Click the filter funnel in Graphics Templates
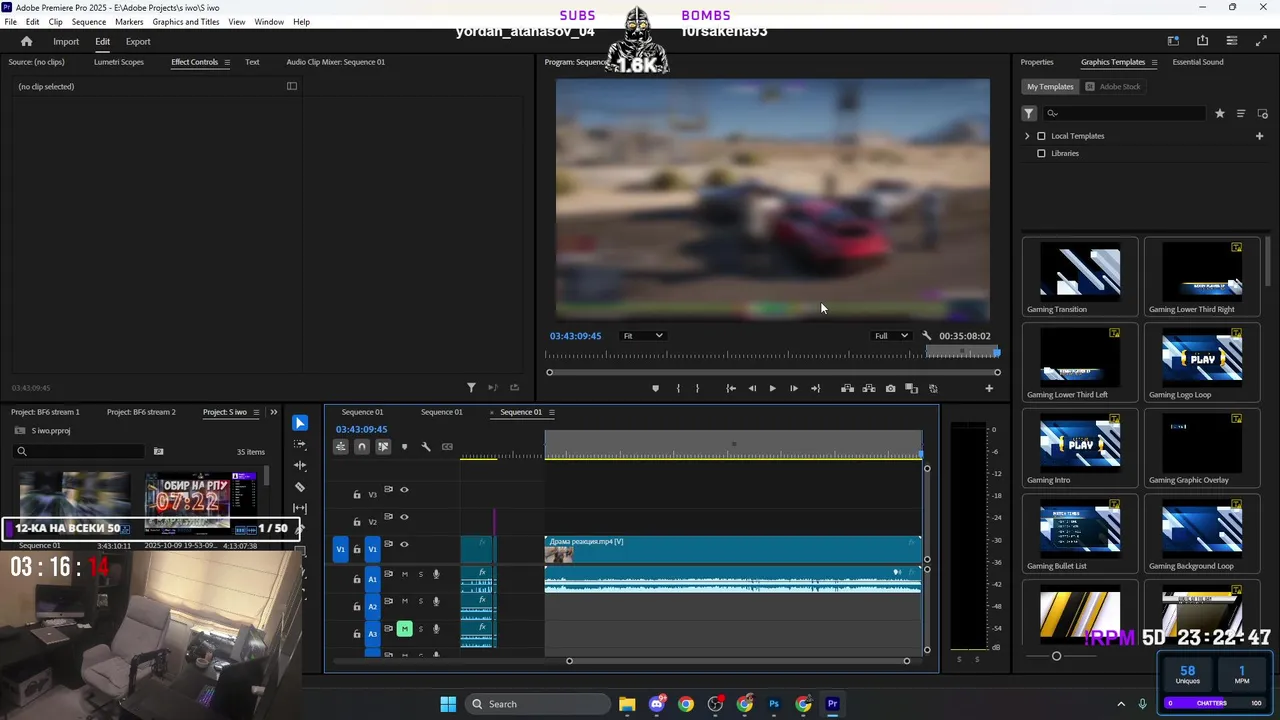1280x720 pixels. [x=1029, y=114]
